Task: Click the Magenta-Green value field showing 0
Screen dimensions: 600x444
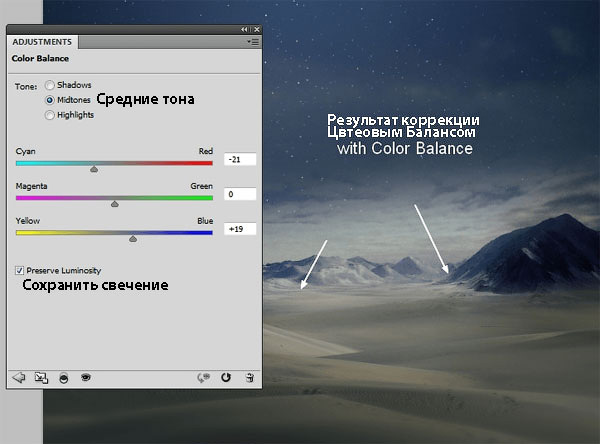Action: 240,194
